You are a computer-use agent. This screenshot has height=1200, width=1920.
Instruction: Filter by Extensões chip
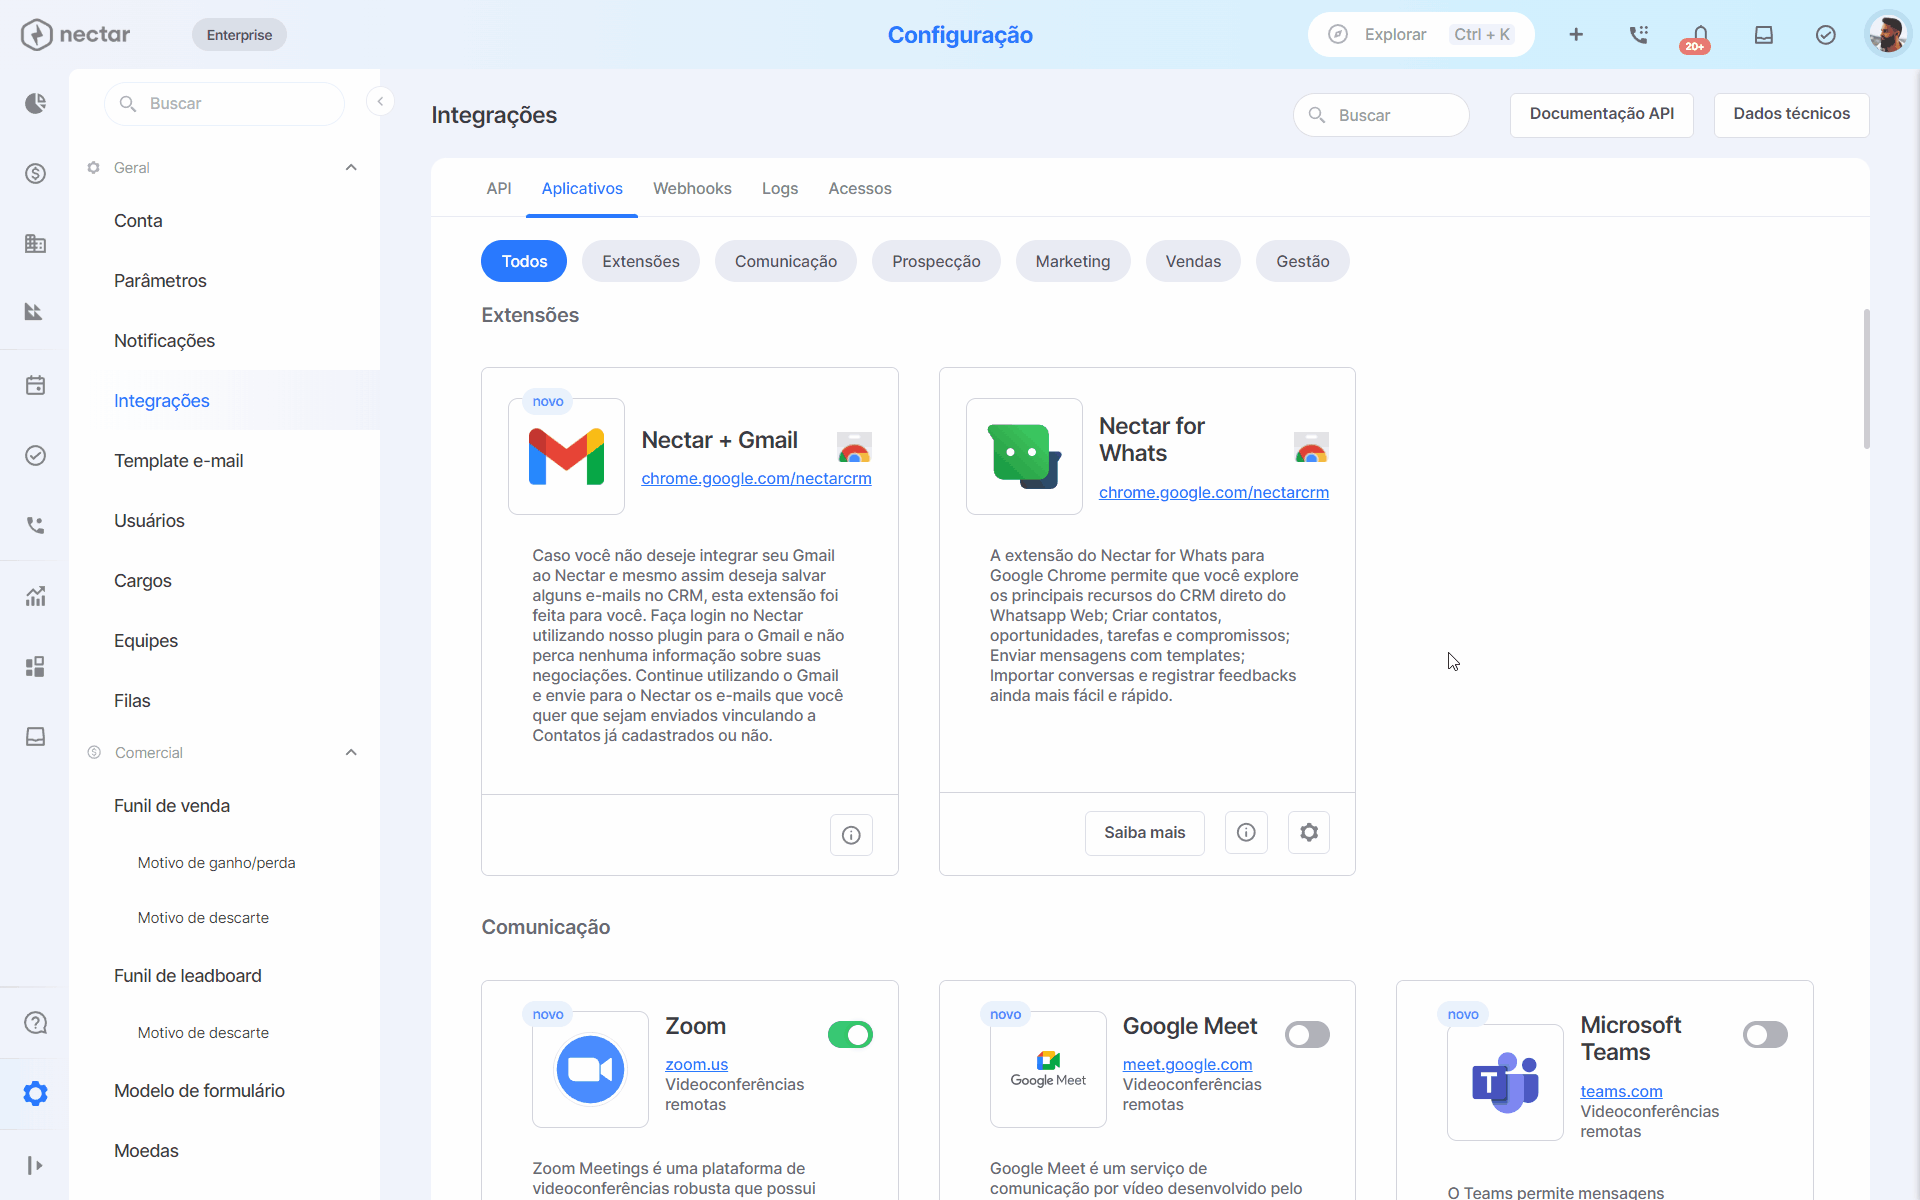pos(641,261)
